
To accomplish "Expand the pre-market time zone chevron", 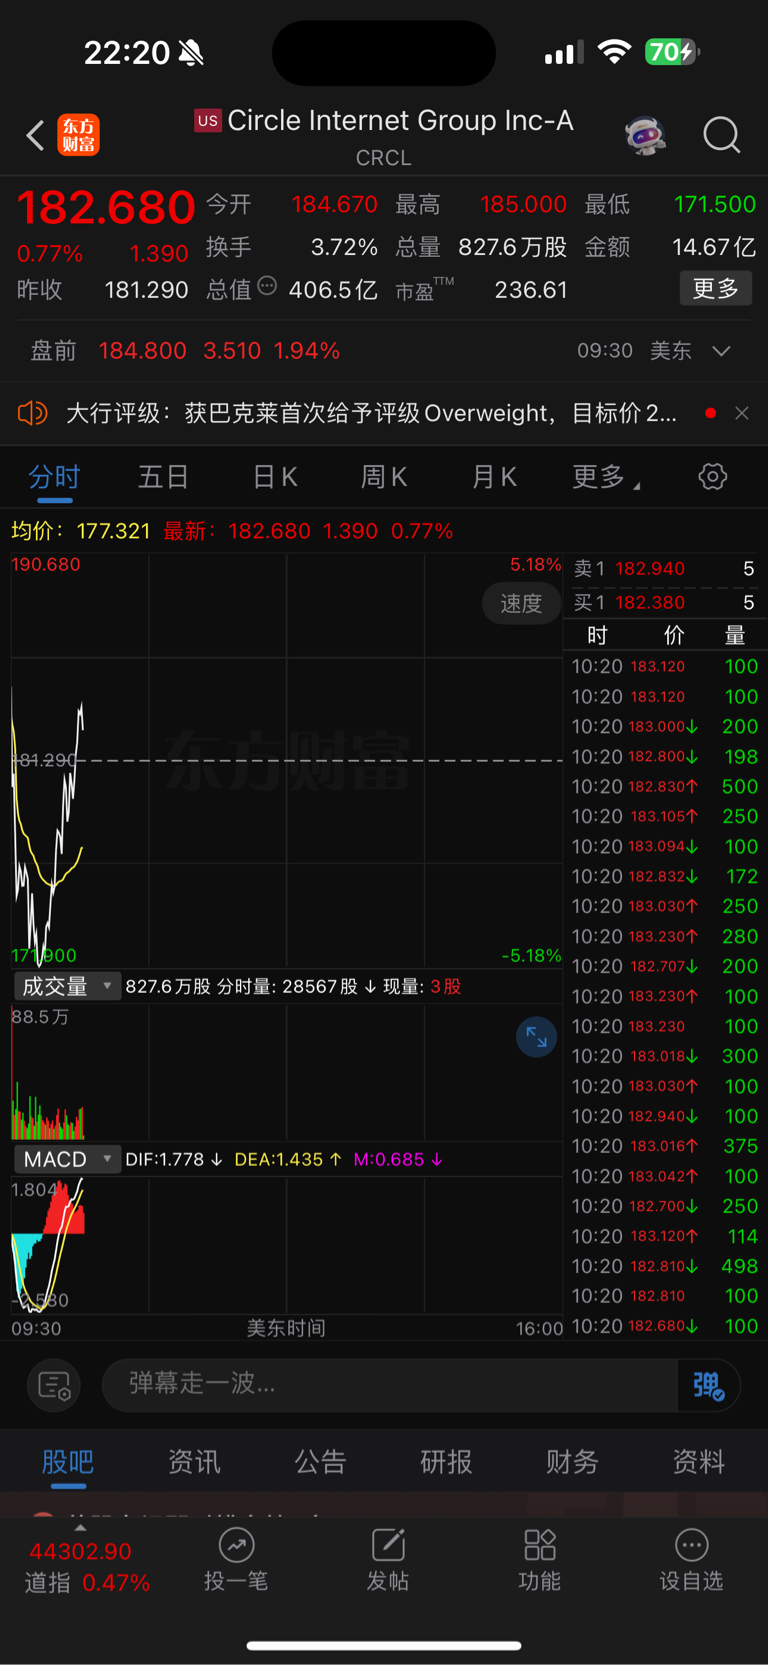I will click(722, 351).
